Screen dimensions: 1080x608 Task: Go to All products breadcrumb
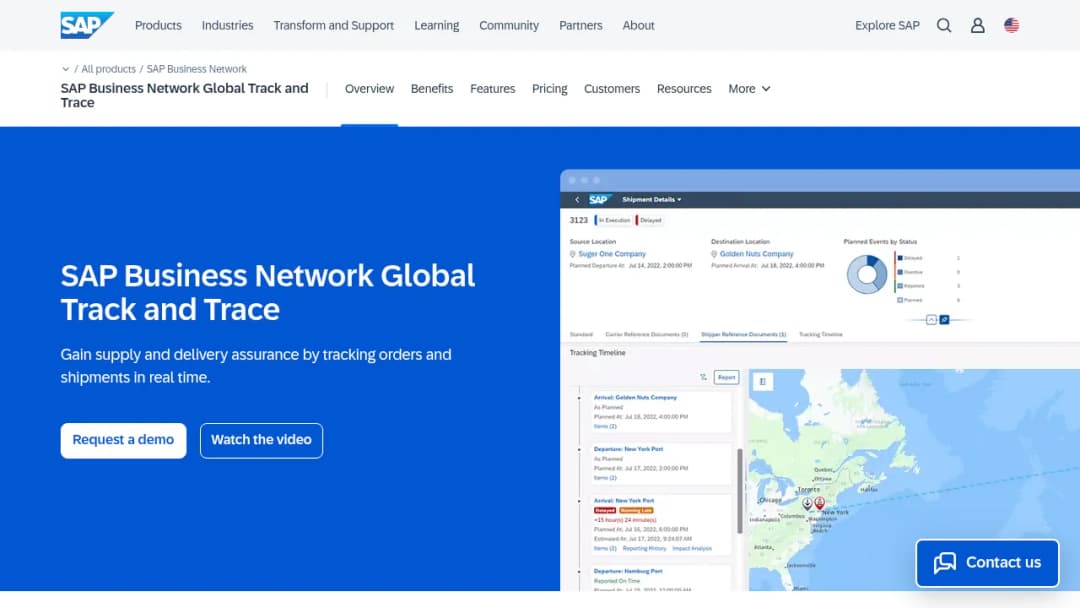109,69
